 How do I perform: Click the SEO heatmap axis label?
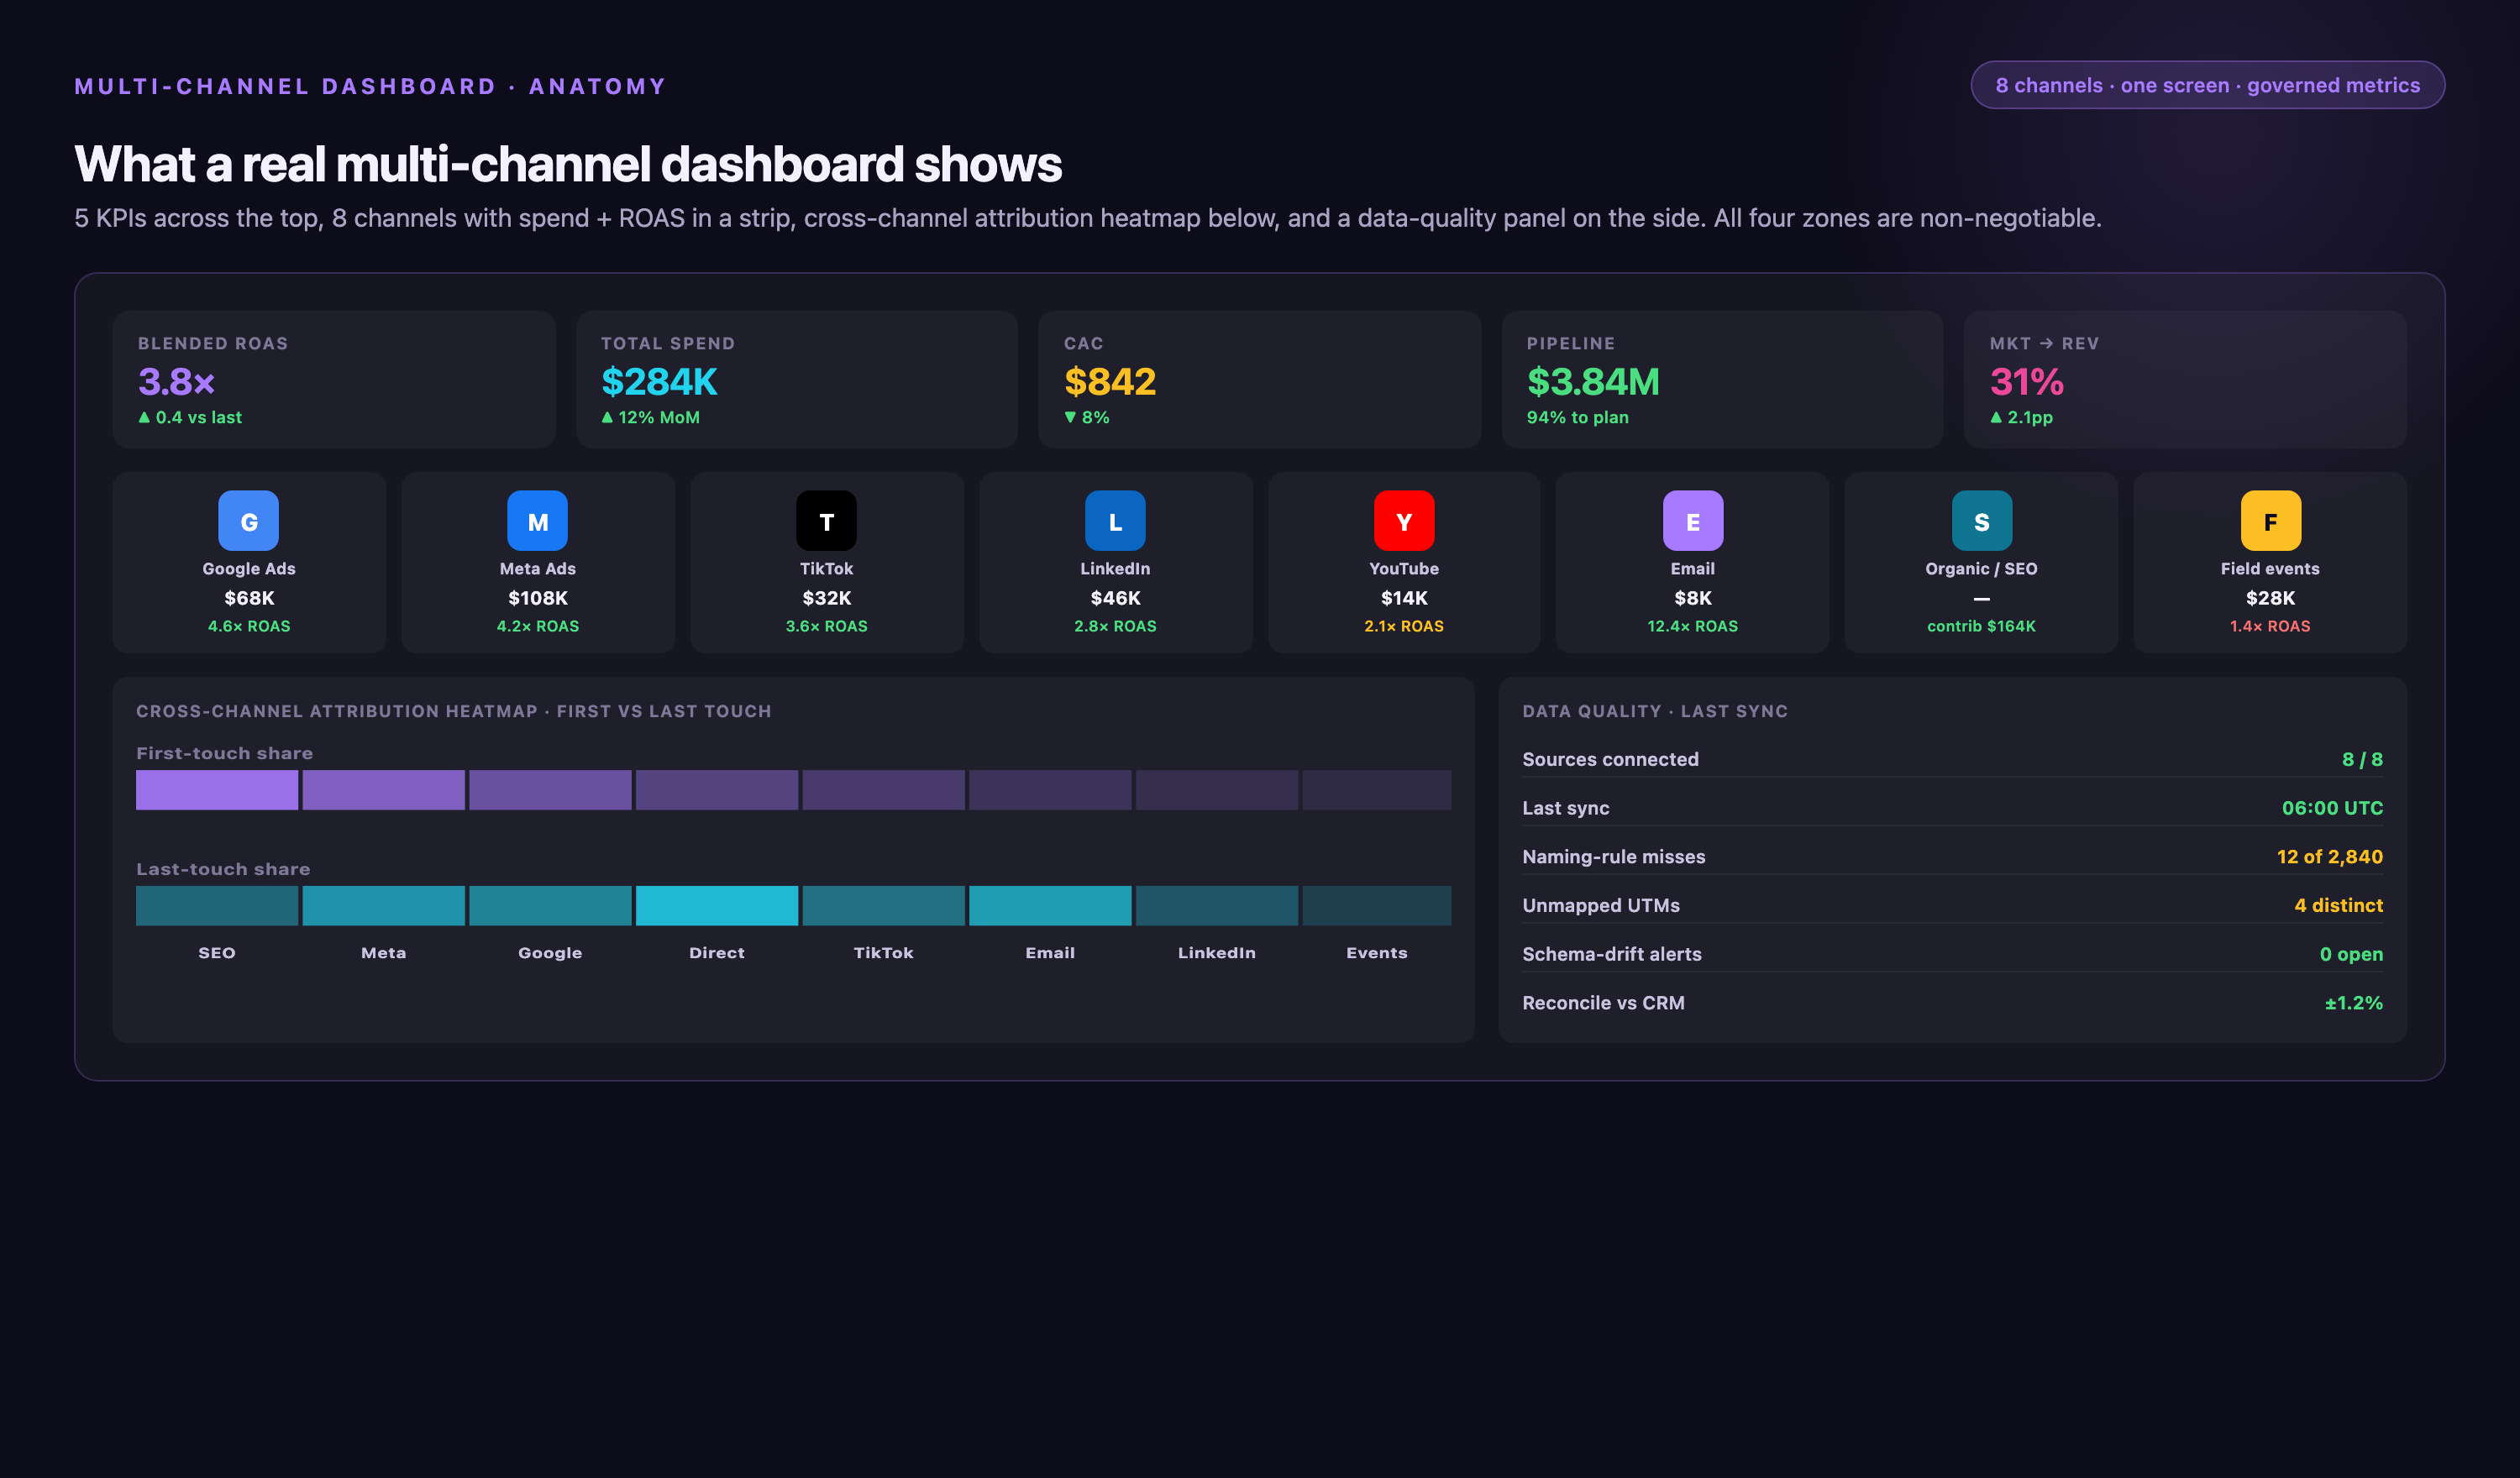217,953
